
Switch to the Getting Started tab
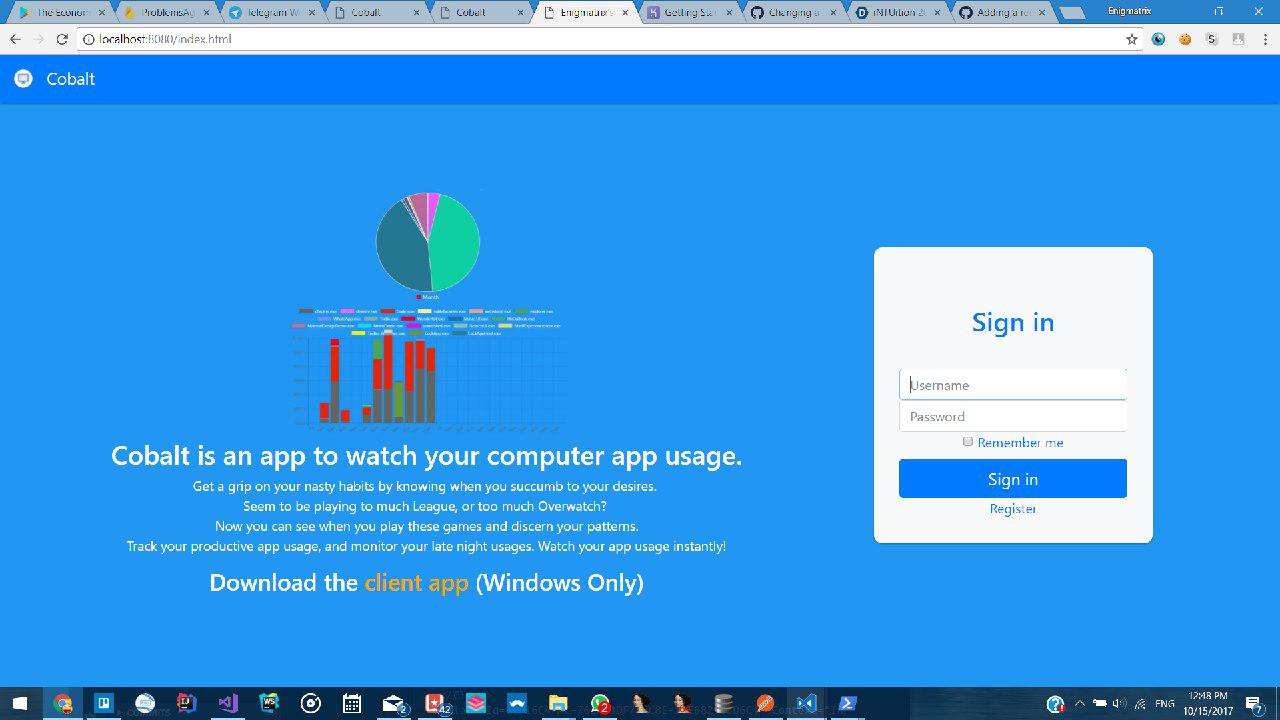690,12
